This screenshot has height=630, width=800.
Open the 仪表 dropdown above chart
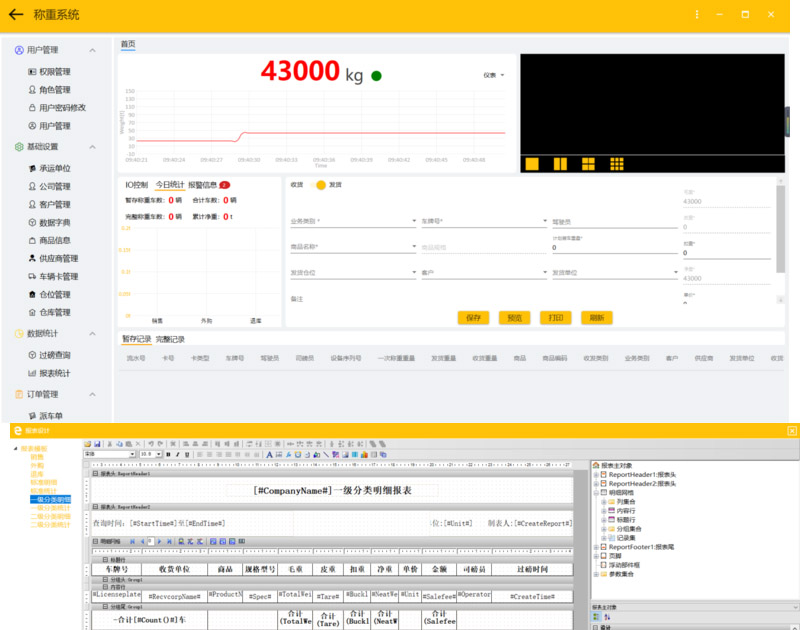(494, 75)
